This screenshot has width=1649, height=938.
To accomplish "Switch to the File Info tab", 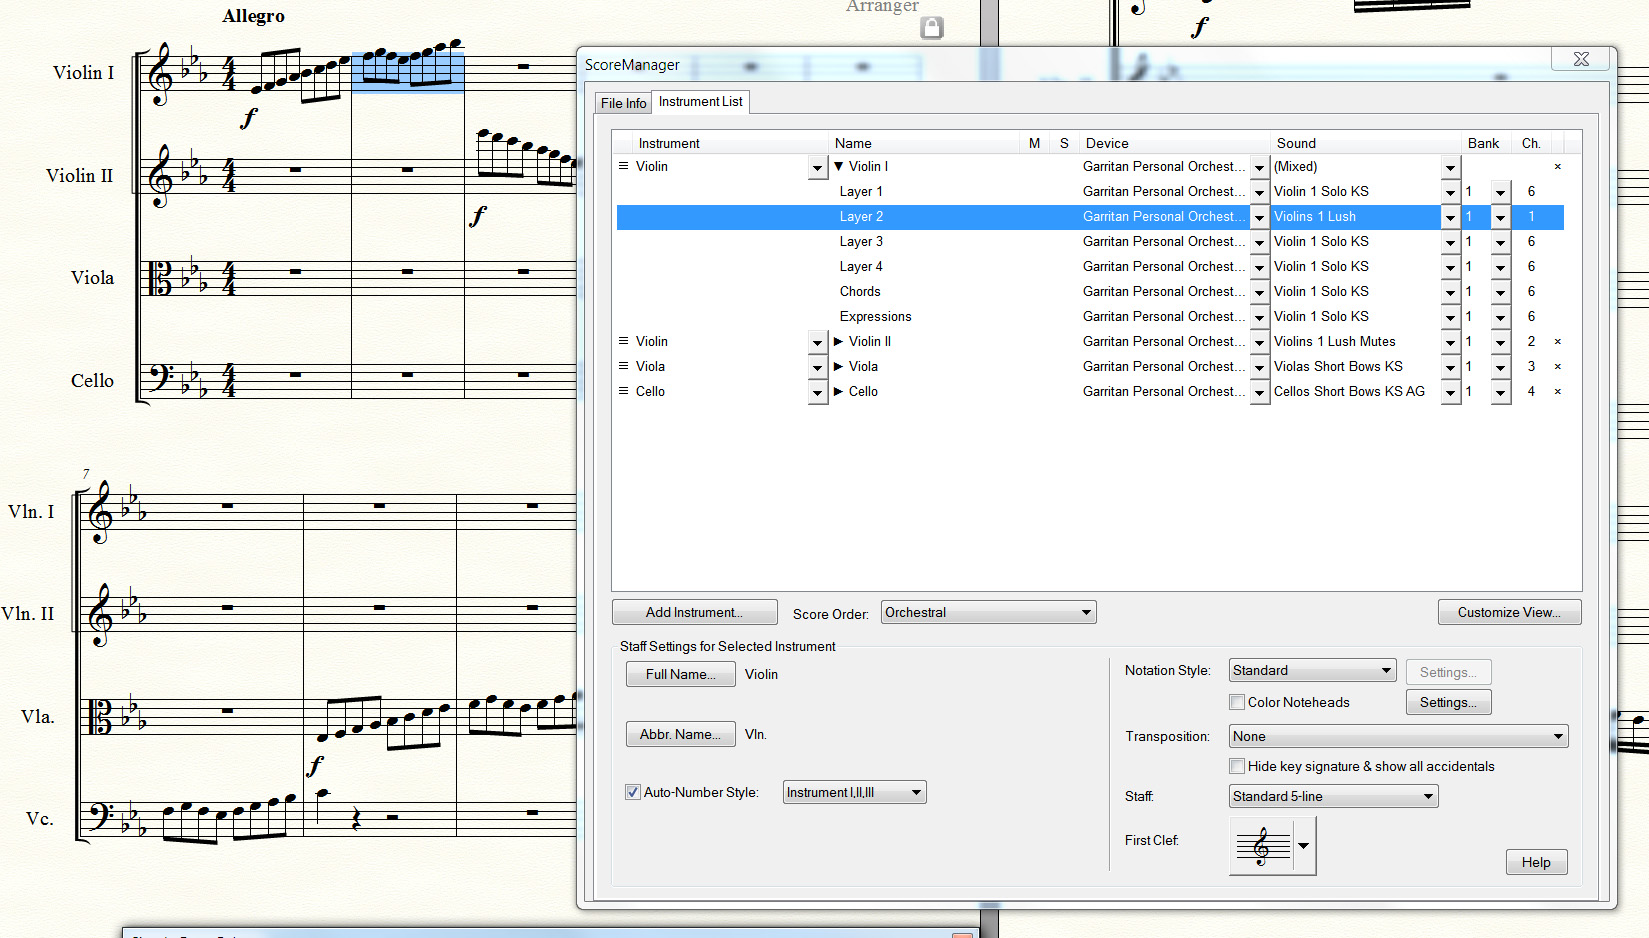I will tap(623, 103).
